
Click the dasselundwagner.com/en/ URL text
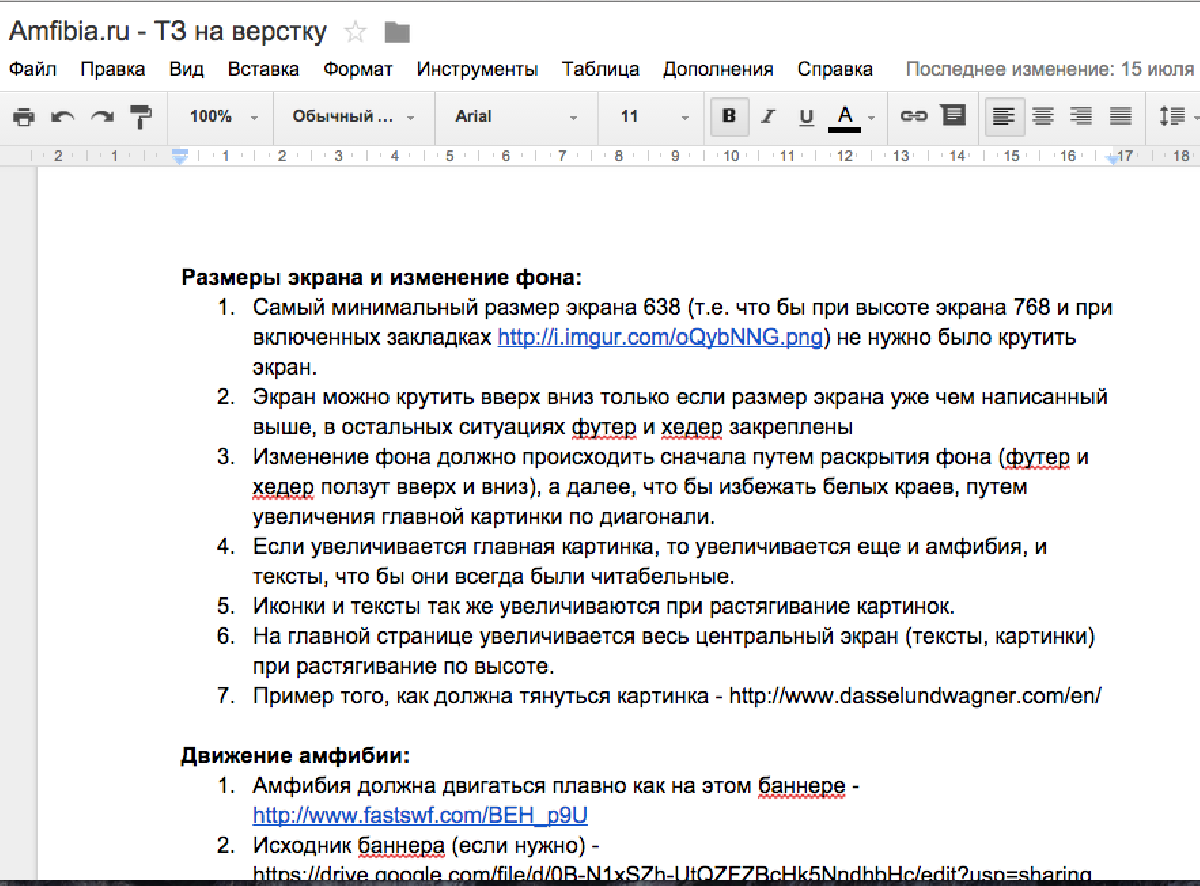[915, 695]
